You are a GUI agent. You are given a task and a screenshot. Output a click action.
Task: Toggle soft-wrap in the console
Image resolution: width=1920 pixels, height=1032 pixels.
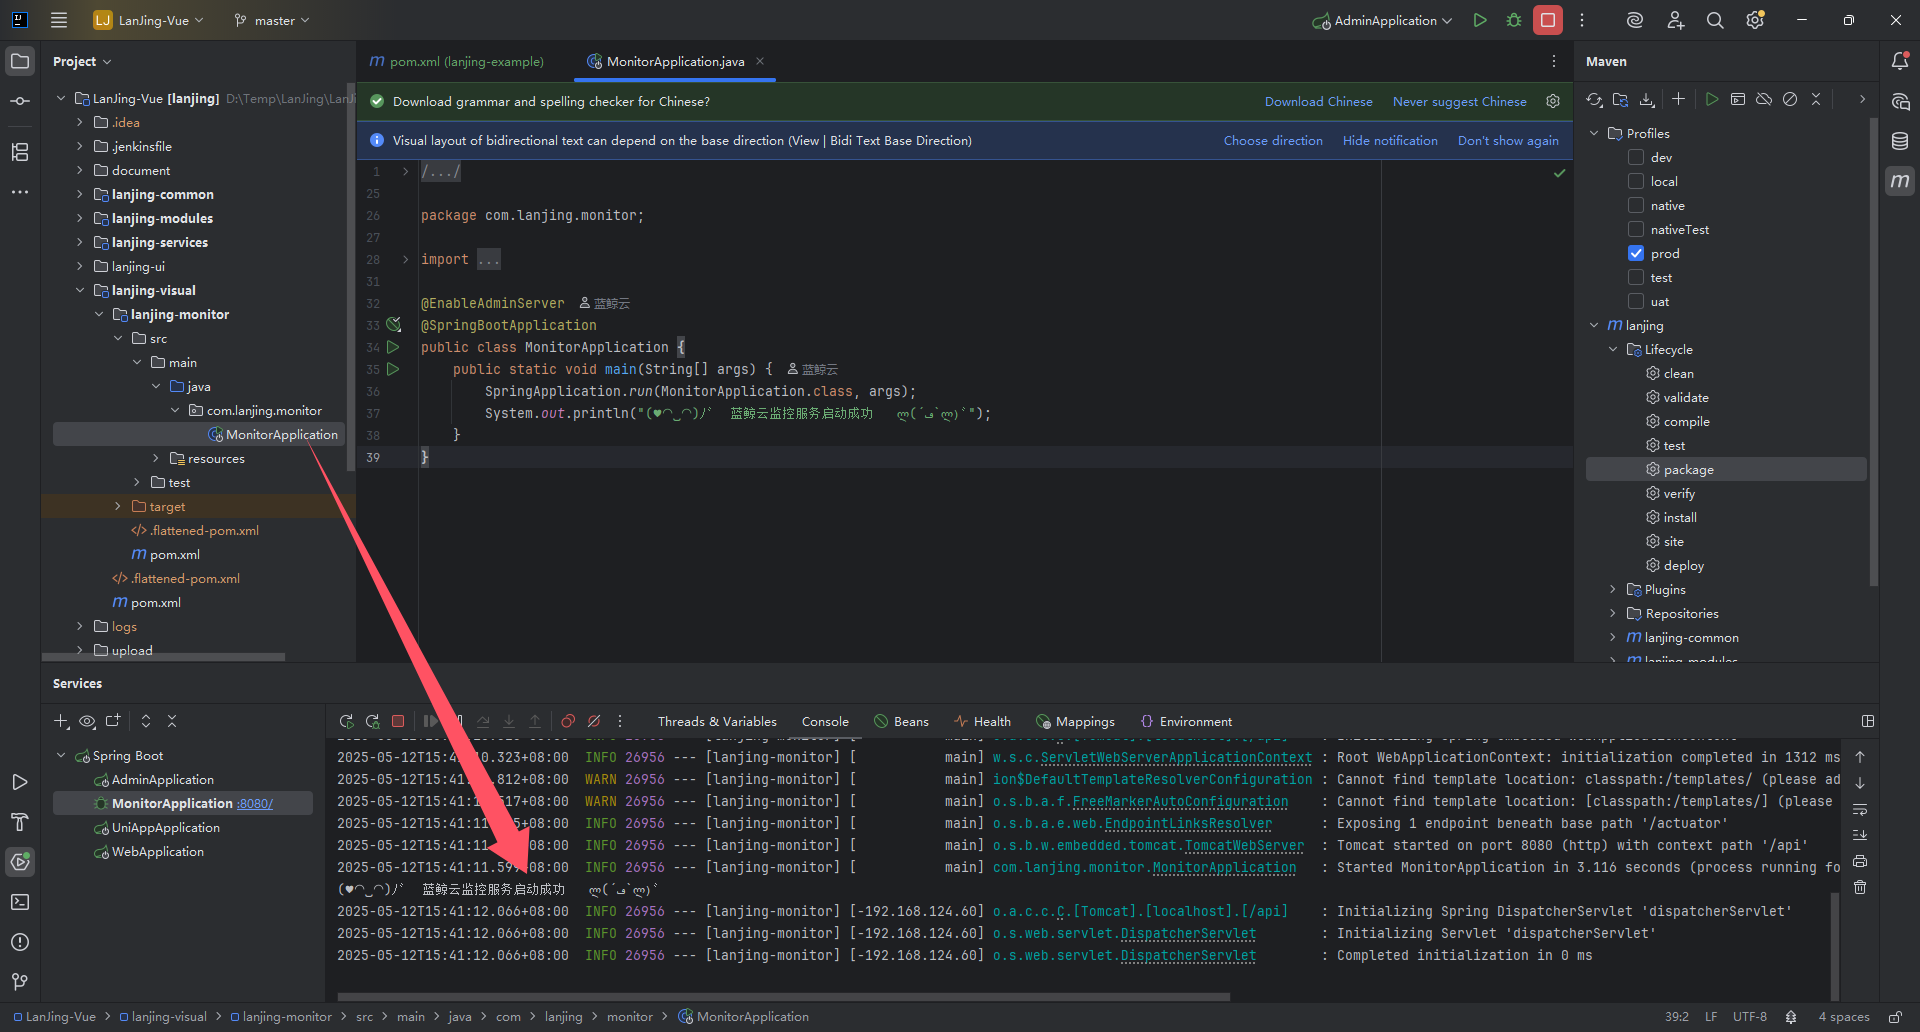(1860, 809)
